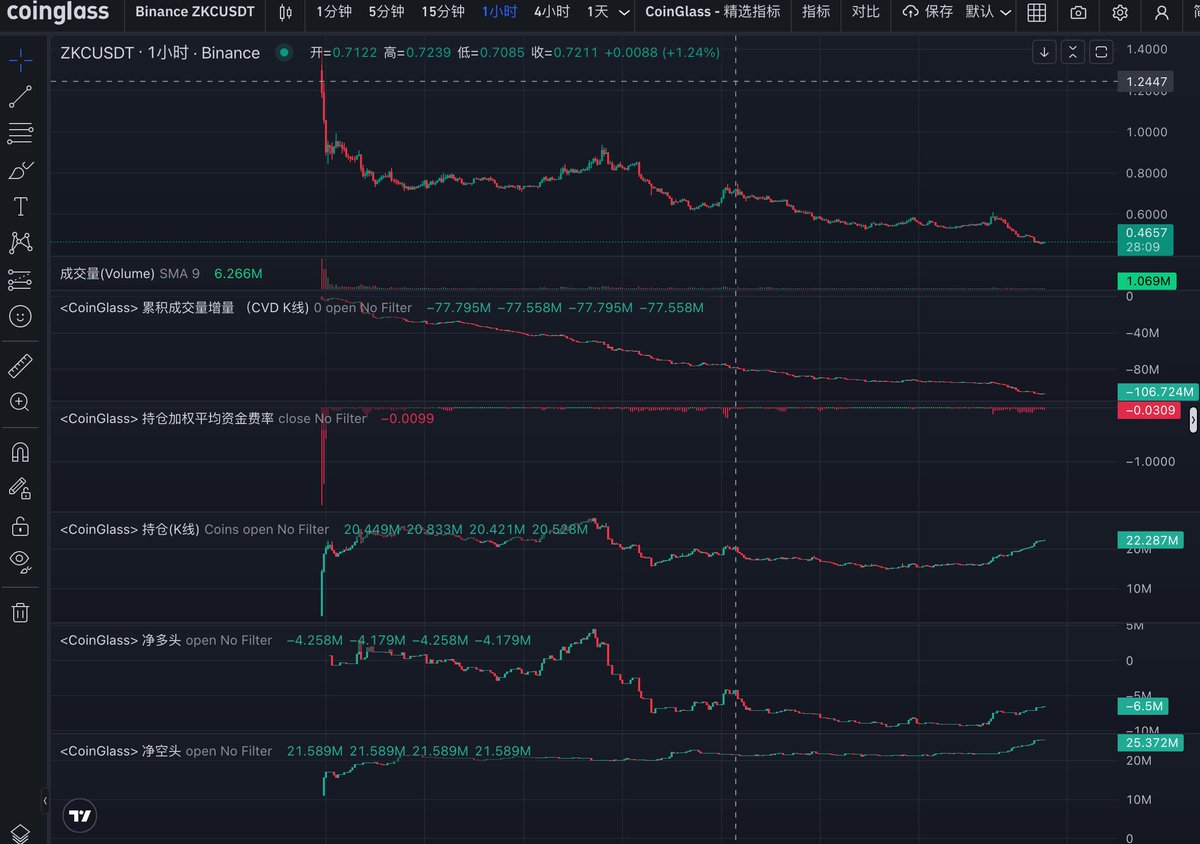The width and height of the screenshot is (1200, 844).
Task: Select the trend line drawing tool
Action: 20,97
